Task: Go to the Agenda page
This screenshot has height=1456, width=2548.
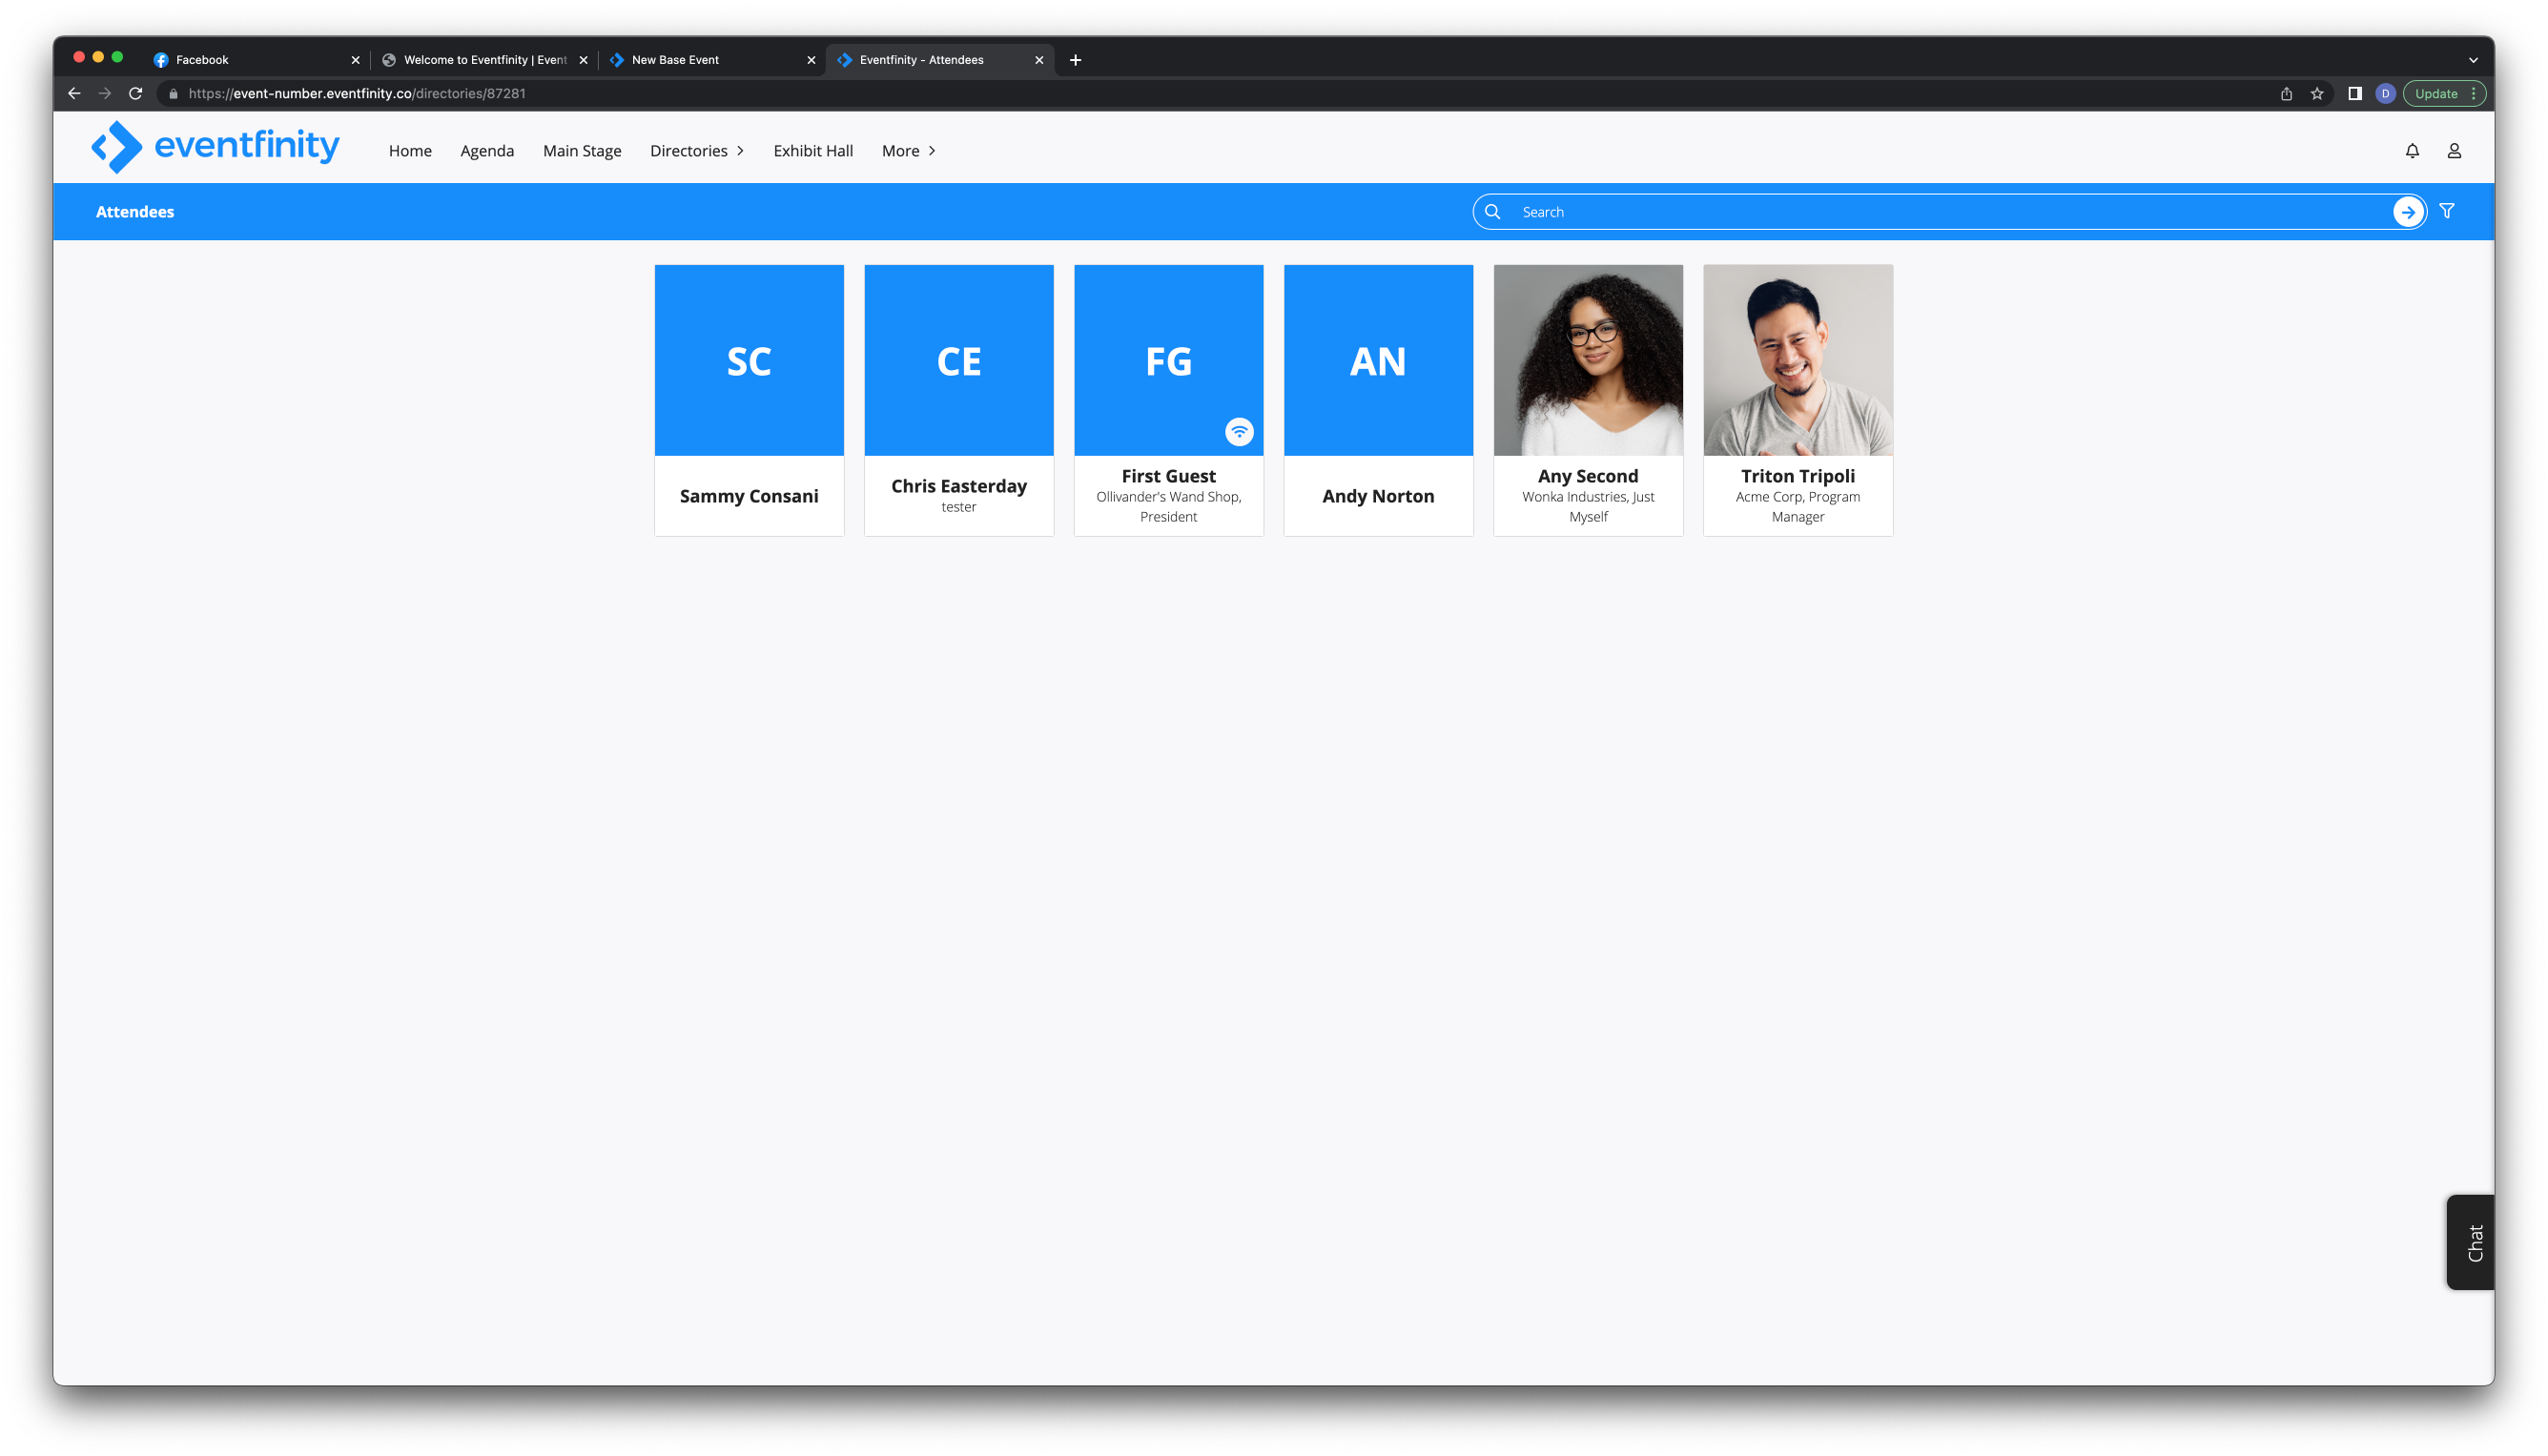Action: pyautogui.click(x=487, y=151)
